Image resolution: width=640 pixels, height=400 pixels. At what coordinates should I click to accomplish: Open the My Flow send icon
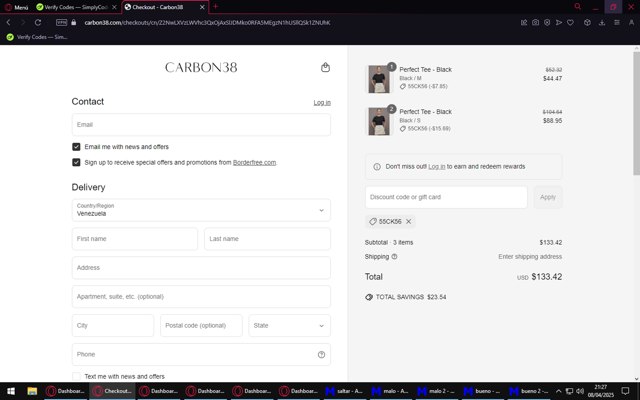559,22
